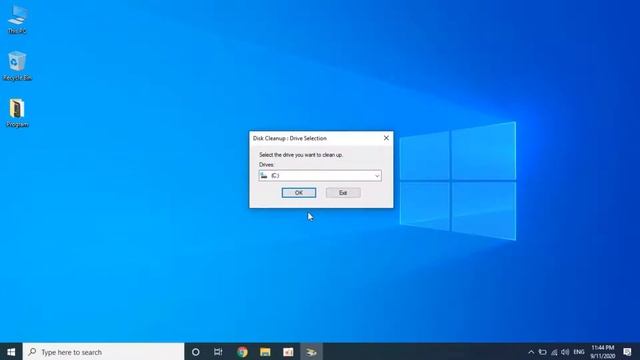640x360 pixels.
Task: Click the taskbar search box
Action: click(104, 352)
